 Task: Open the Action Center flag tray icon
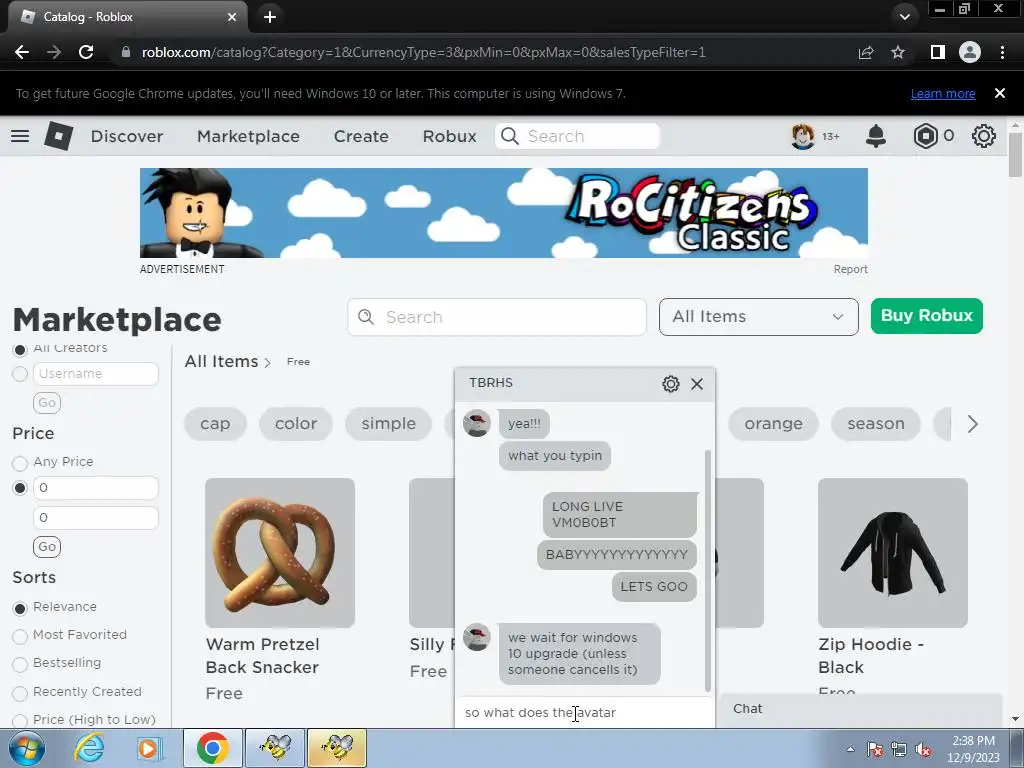coord(875,749)
